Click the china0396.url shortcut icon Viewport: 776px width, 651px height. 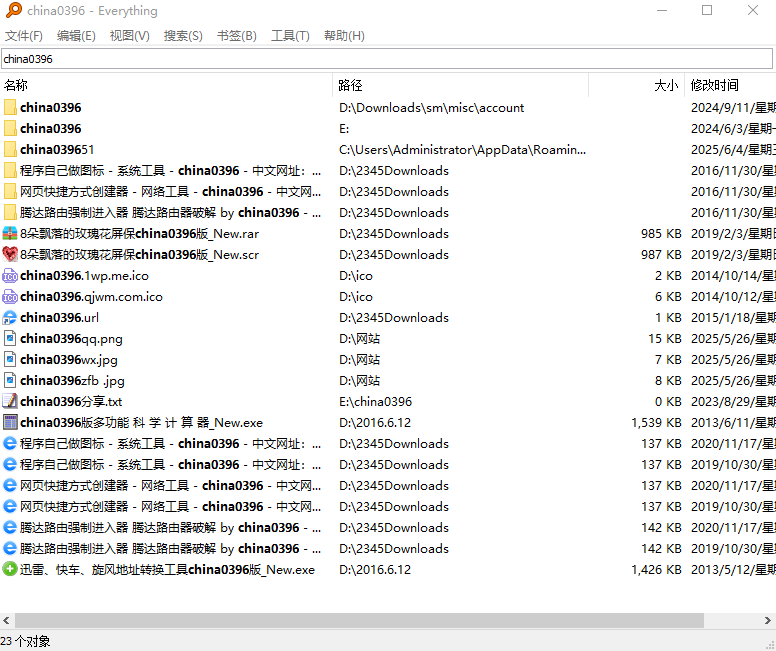click(x=10, y=318)
